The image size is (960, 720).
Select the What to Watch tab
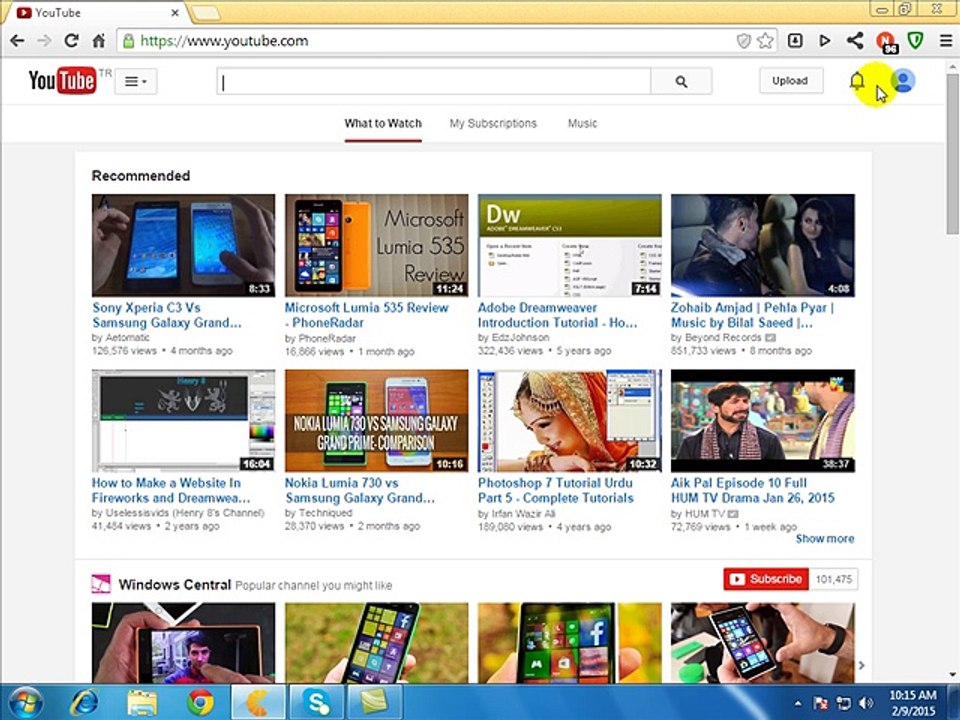(383, 123)
